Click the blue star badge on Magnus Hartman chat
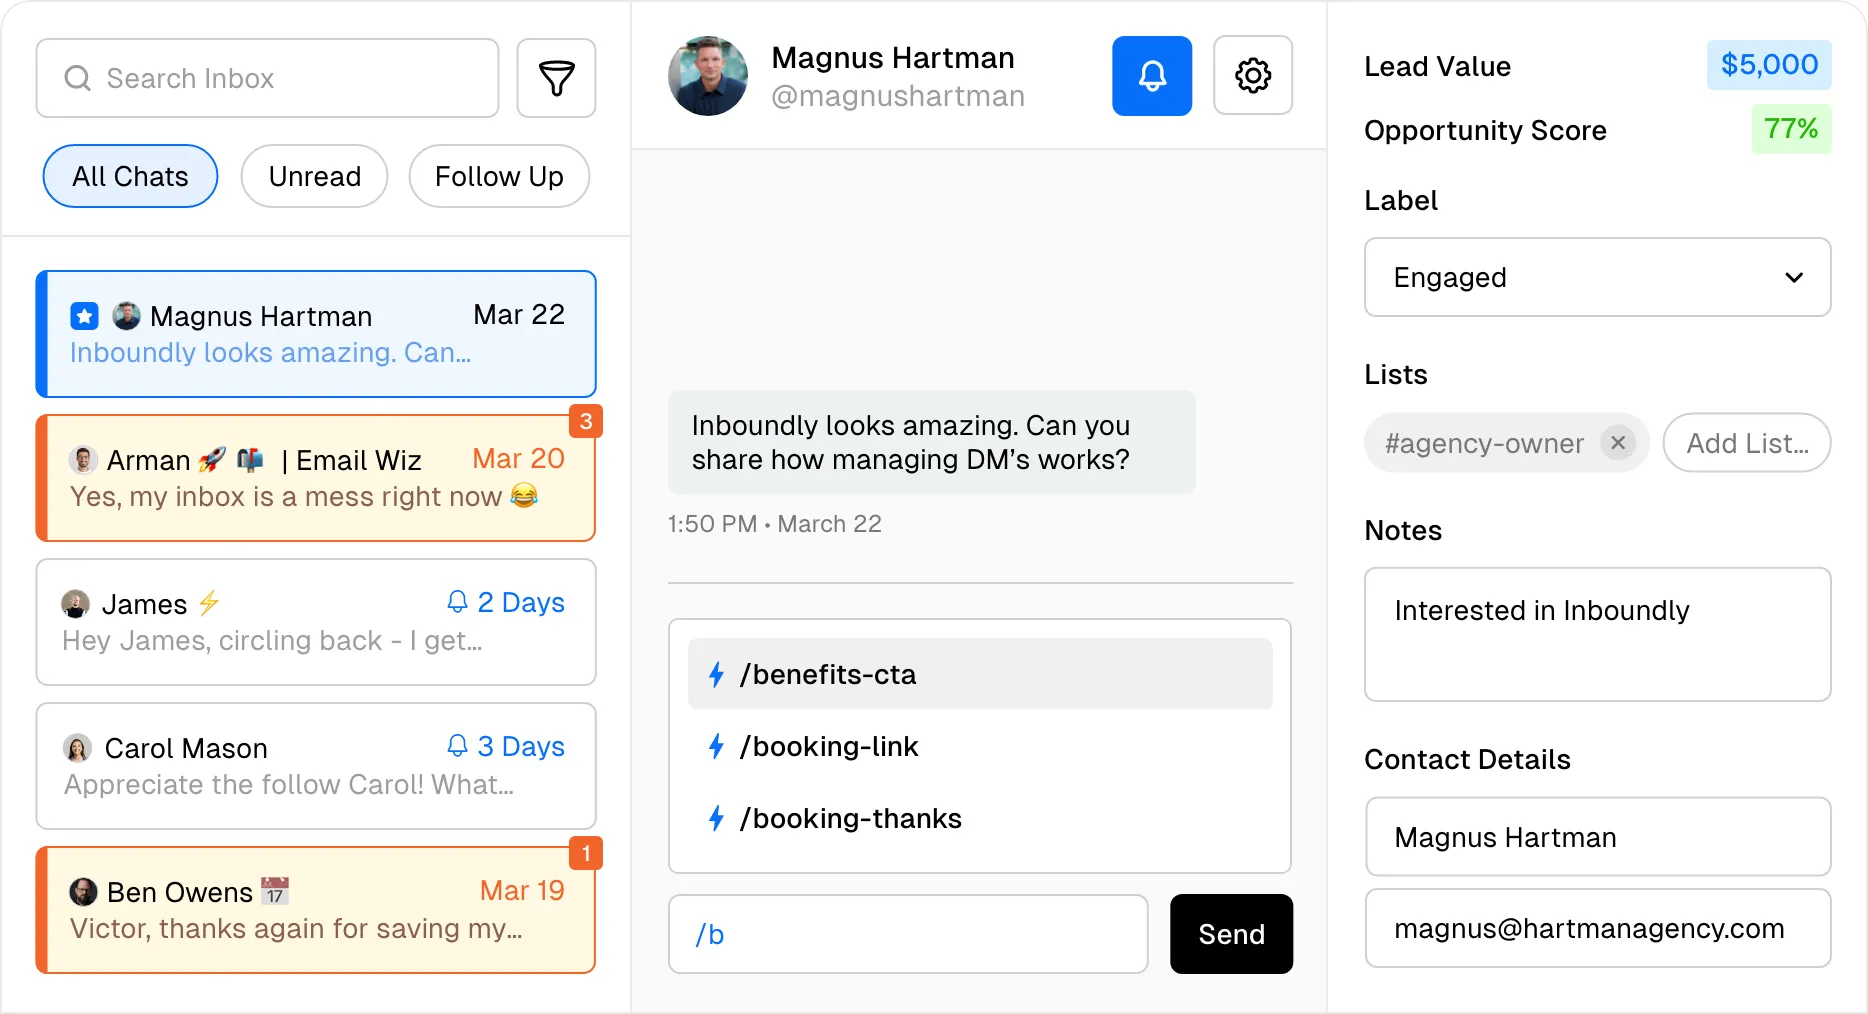1868x1014 pixels. click(84, 317)
